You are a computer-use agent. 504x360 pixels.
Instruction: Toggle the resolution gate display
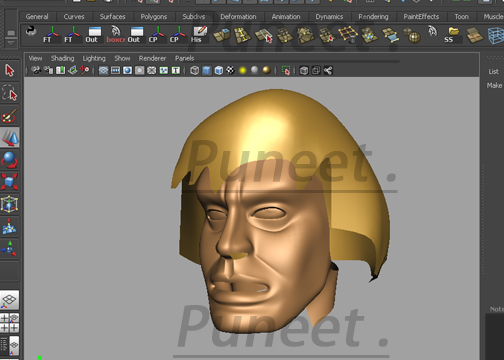pyautogui.click(x=128, y=70)
